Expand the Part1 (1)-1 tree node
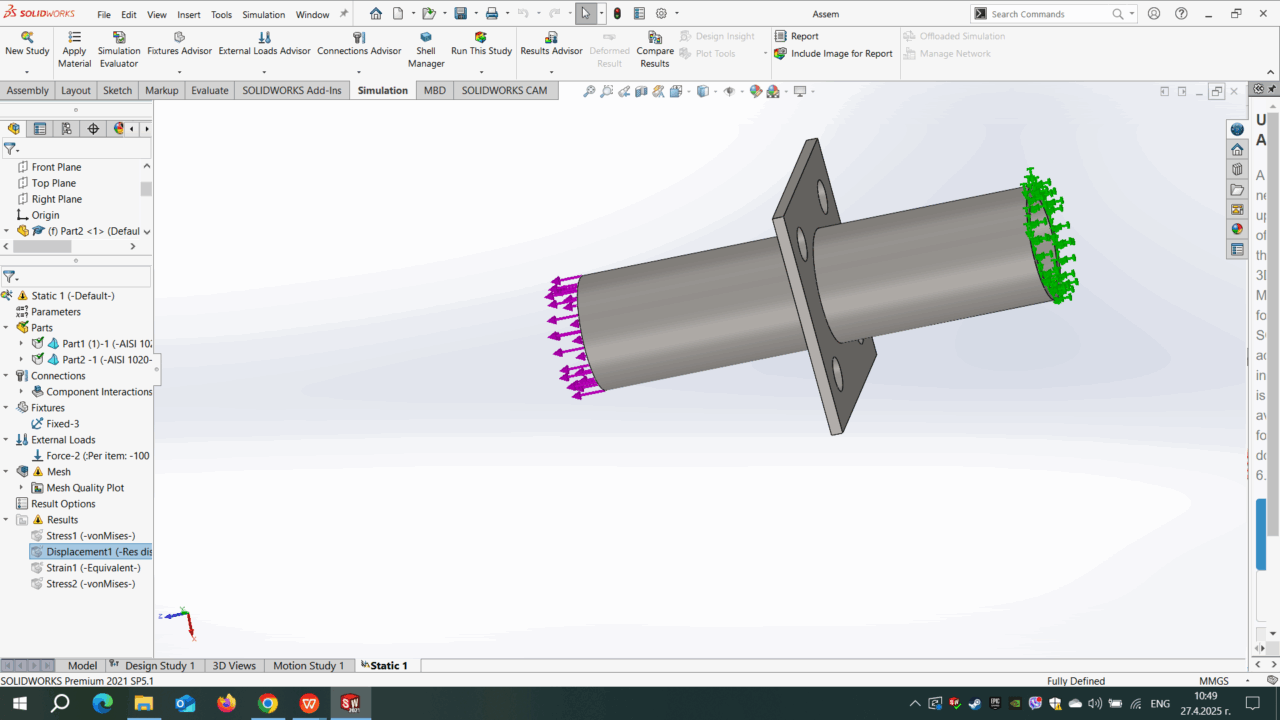This screenshot has height=720, width=1280. pyautogui.click(x=21, y=343)
